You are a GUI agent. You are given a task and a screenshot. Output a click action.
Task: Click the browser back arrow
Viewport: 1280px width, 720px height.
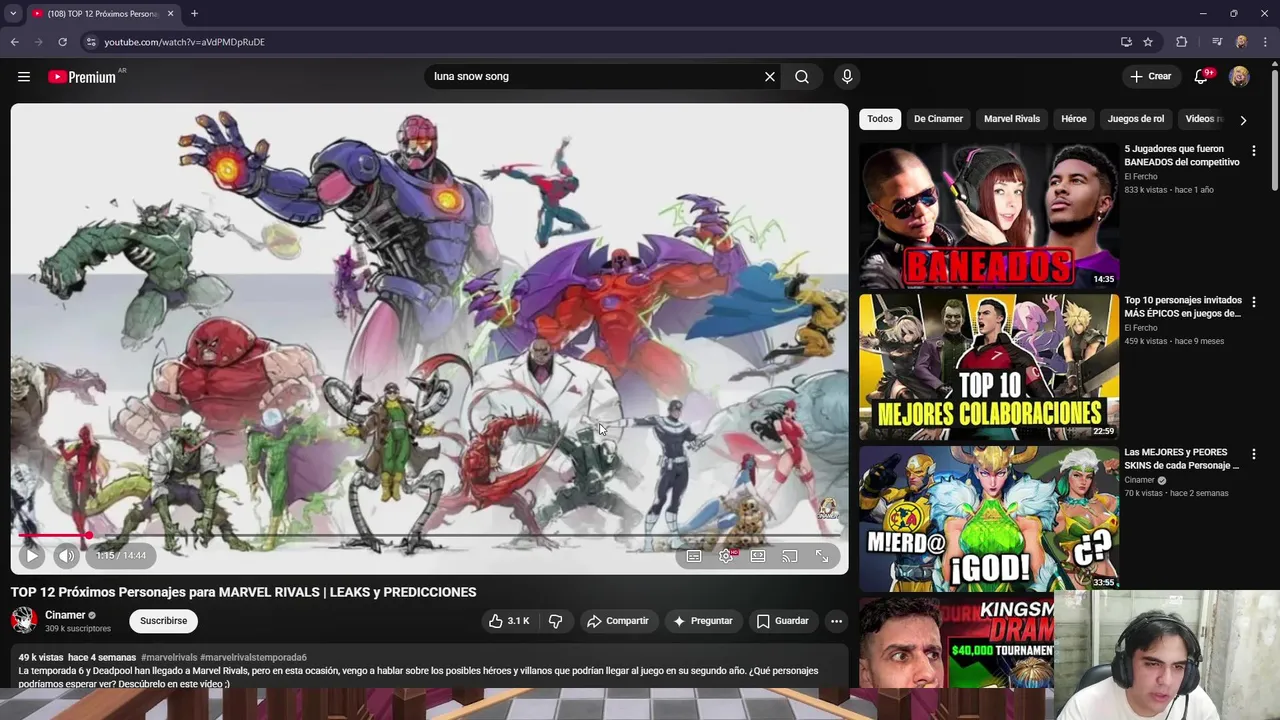[14, 42]
